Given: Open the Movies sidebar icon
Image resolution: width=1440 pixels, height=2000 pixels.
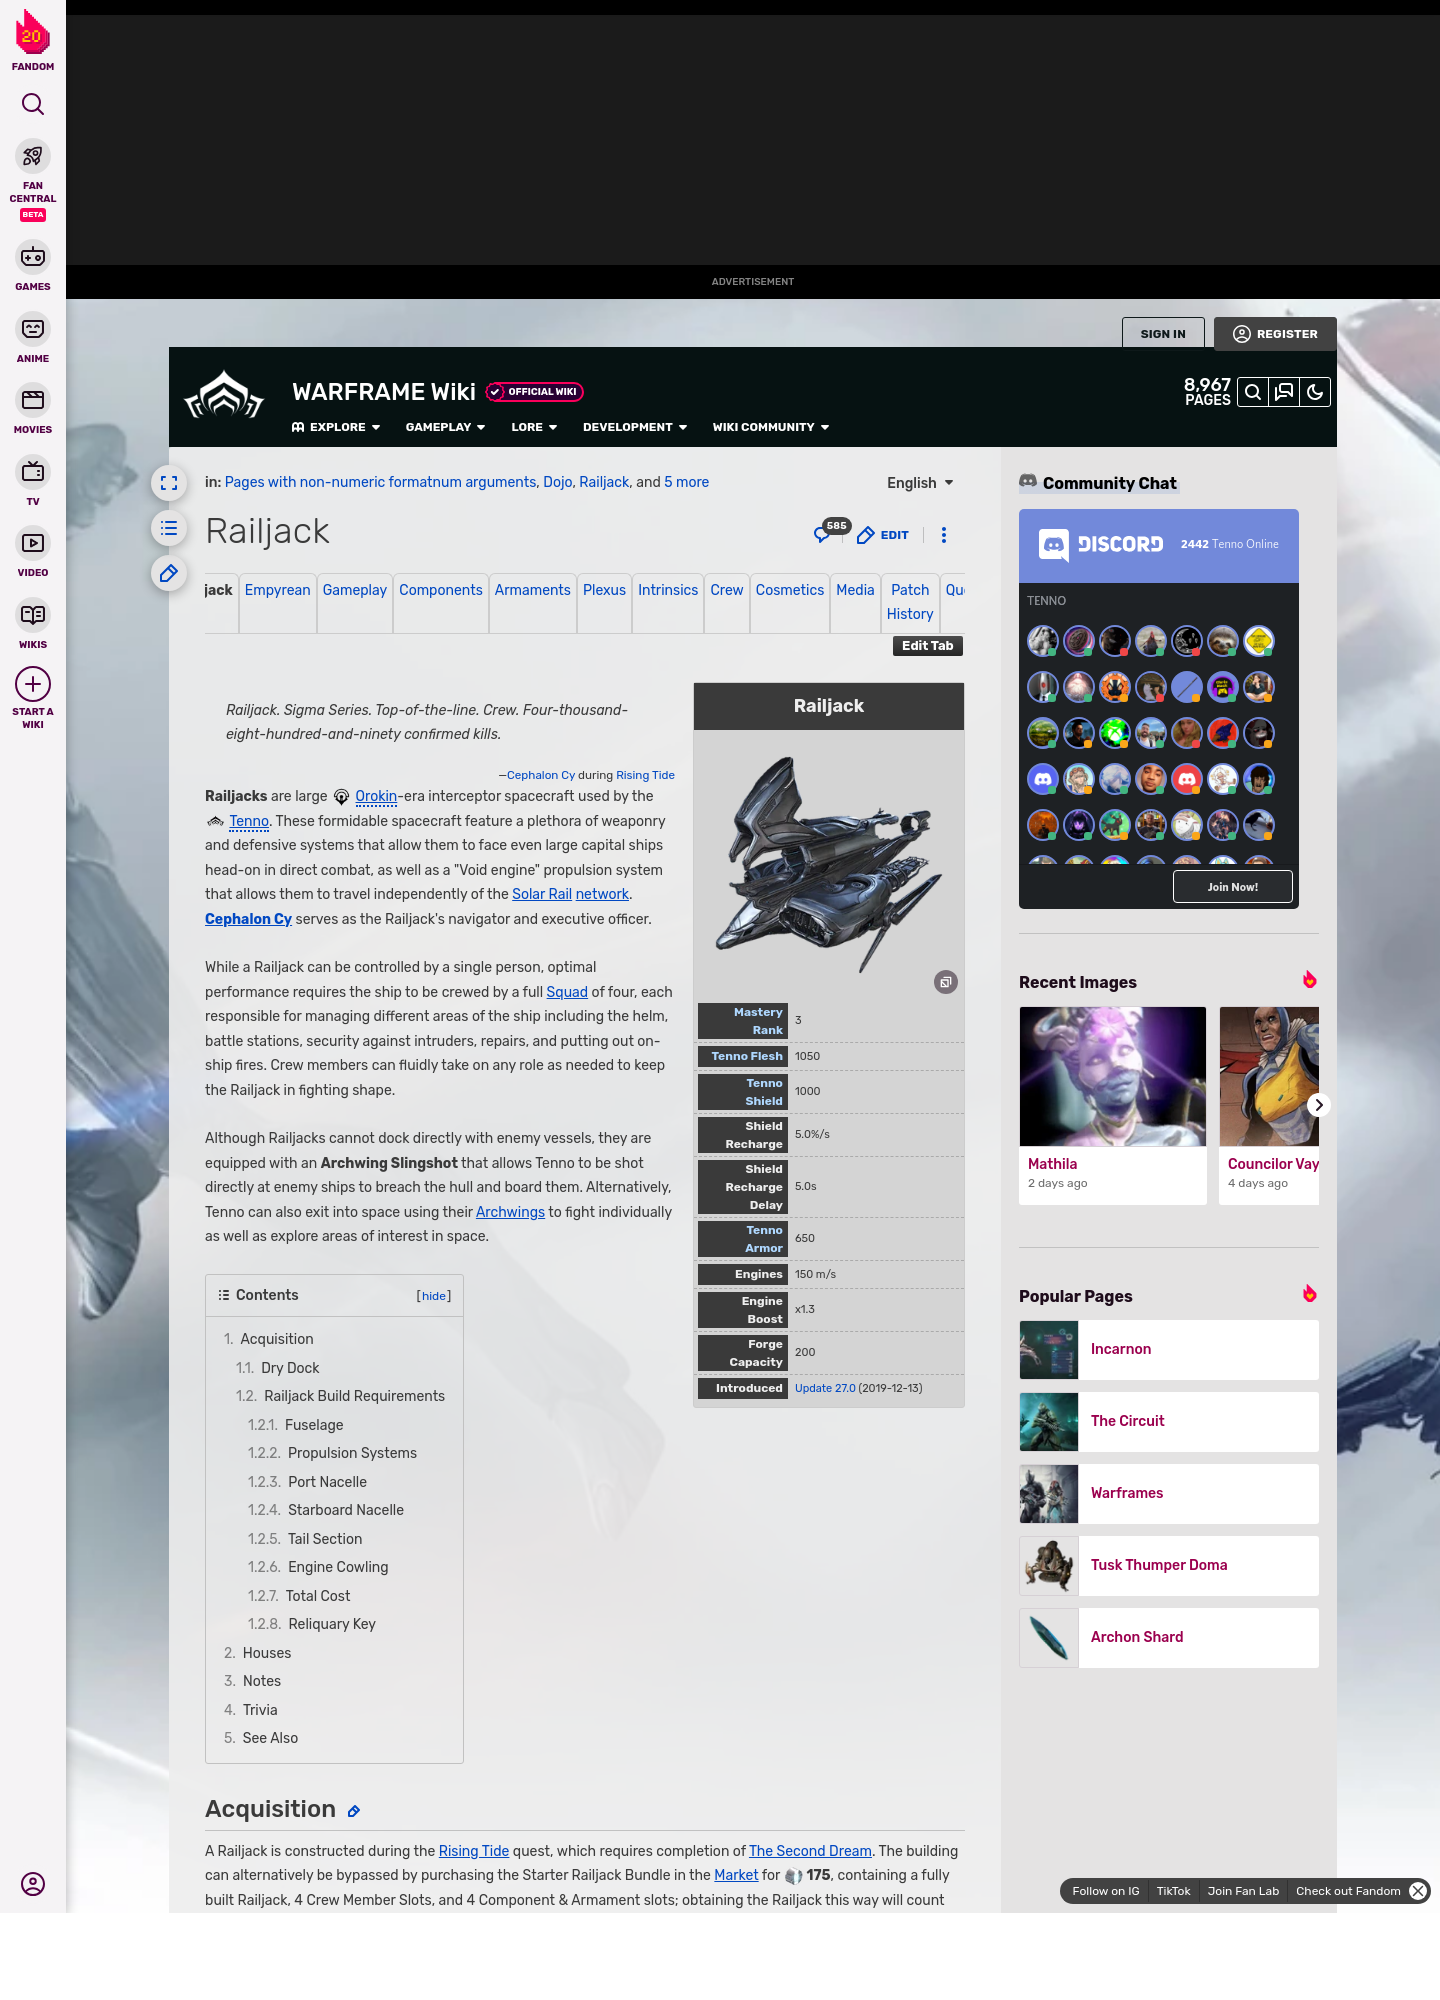Looking at the screenshot, I should click(33, 400).
